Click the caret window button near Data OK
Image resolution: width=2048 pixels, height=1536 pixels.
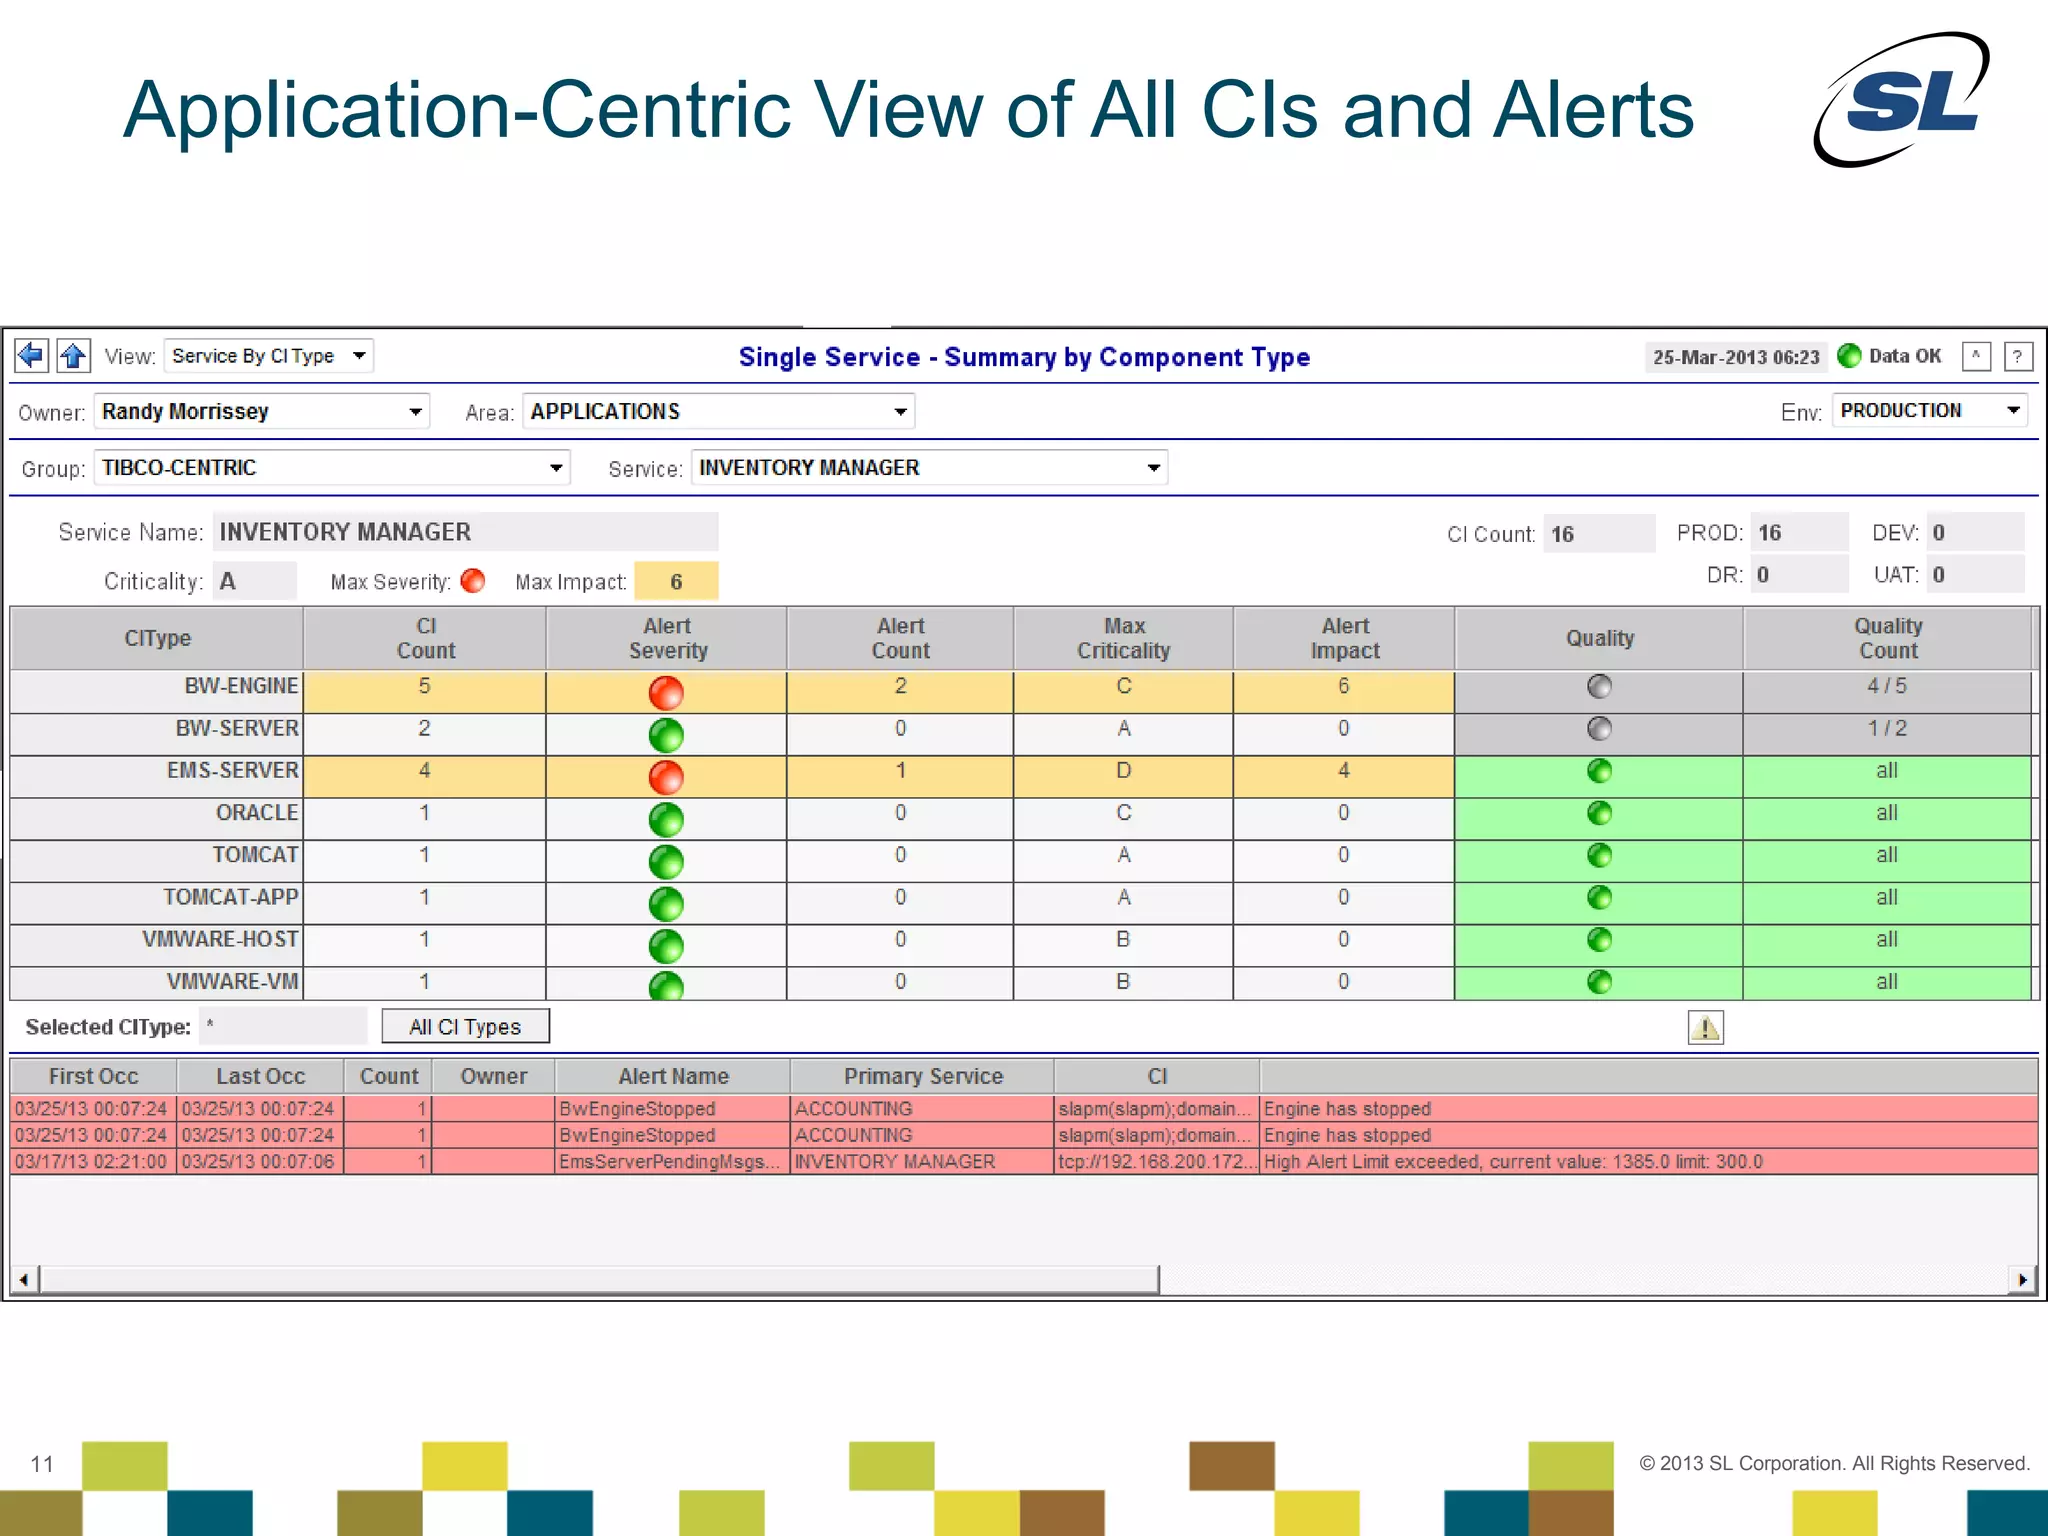tap(1976, 356)
